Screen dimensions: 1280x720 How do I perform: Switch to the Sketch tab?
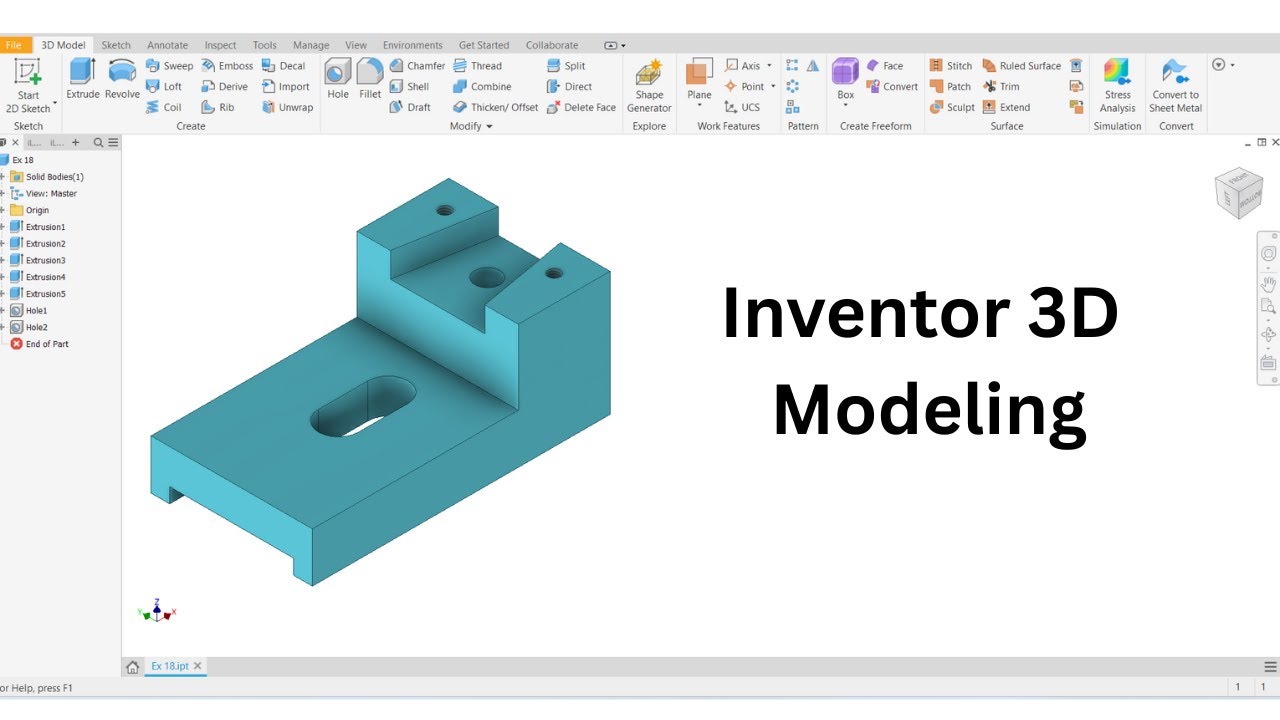(x=116, y=45)
